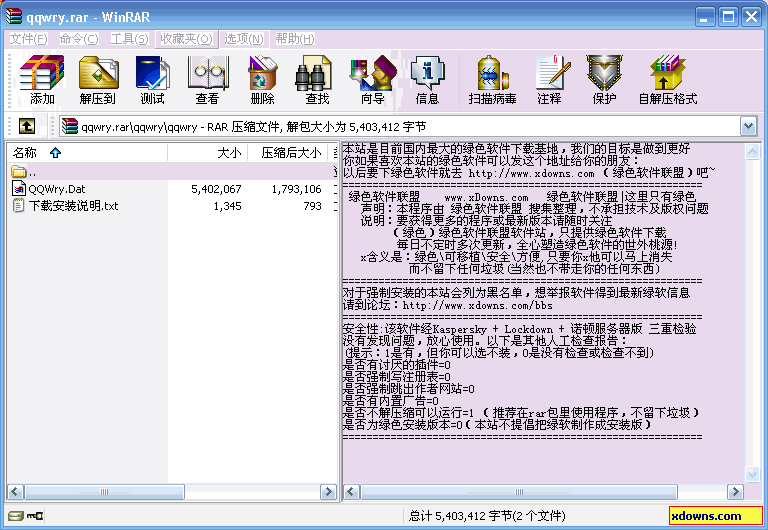
Task: Click comment pane right scroll arrow
Action: 735,491
